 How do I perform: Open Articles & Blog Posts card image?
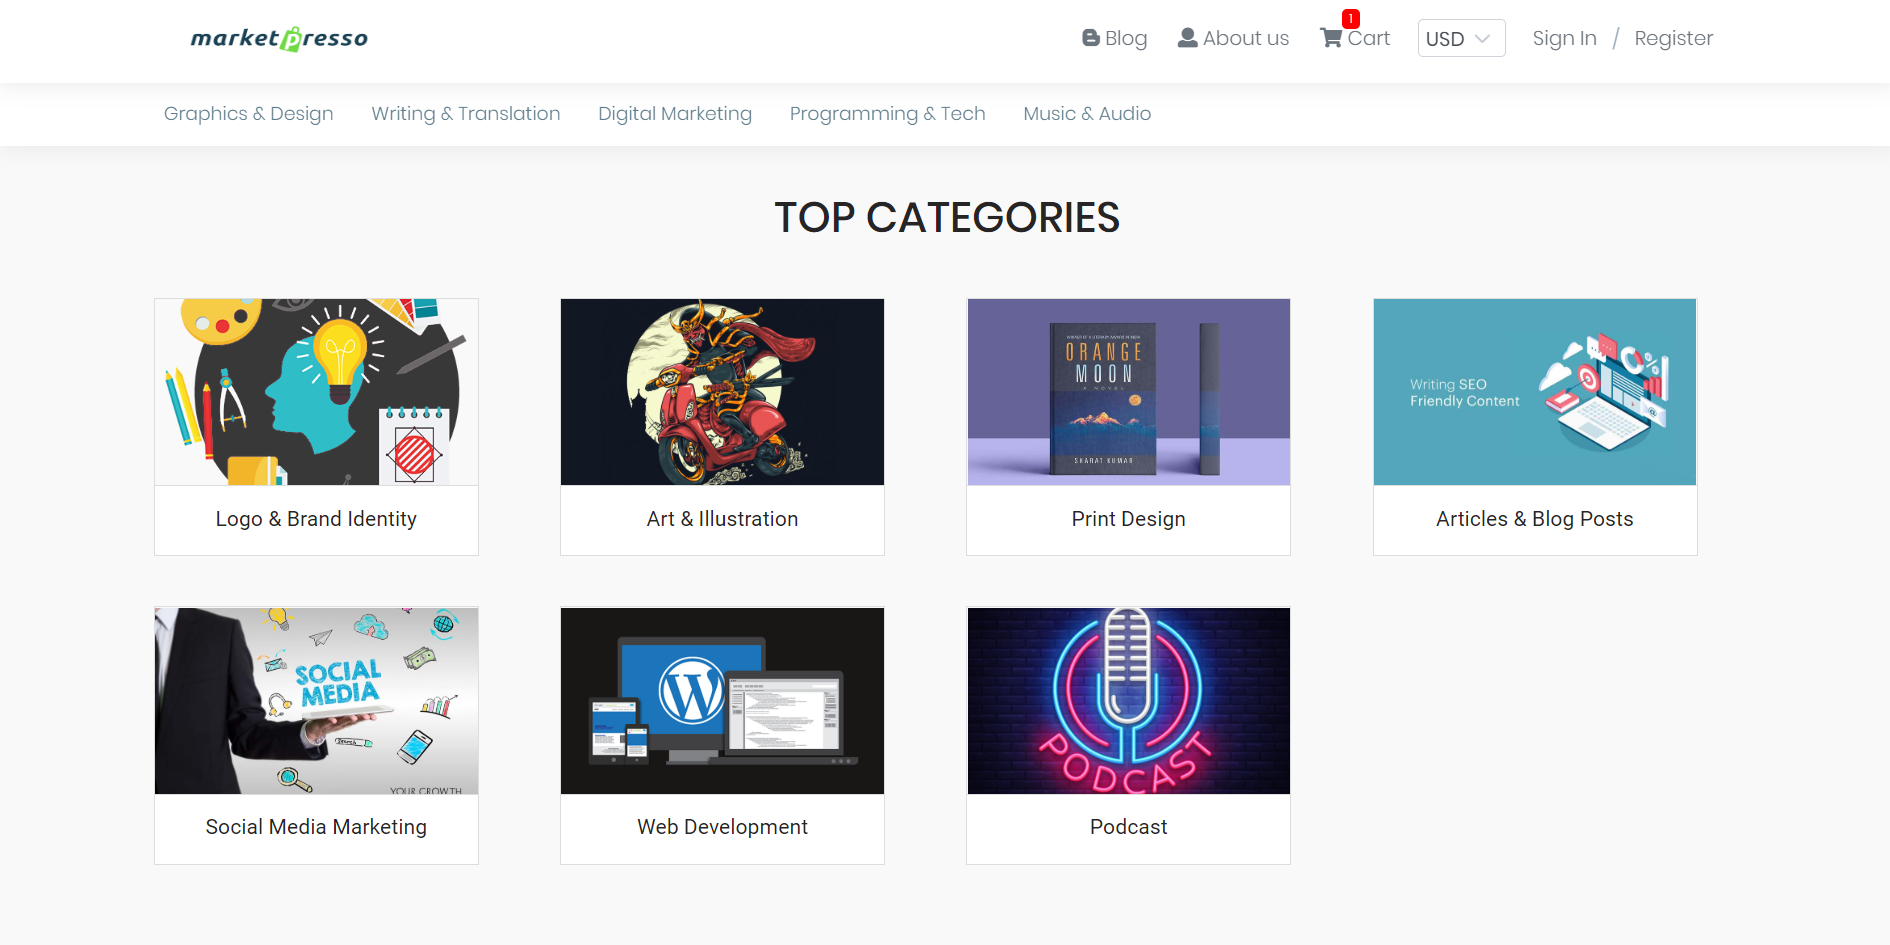point(1535,392)
